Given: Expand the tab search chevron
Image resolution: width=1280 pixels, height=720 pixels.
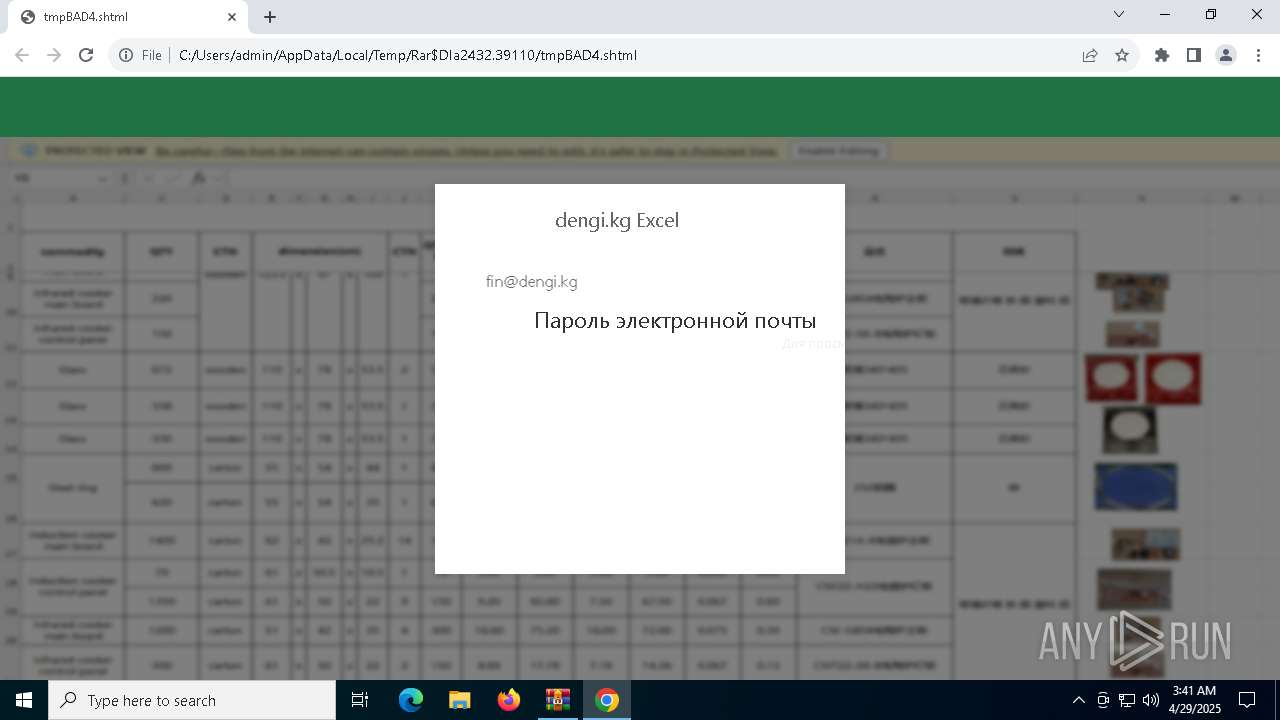Looking at the screenshot, I should click(x=1119, y=14).
